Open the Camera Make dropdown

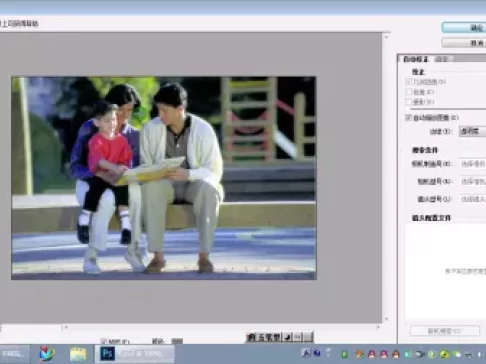pos(473,164)
